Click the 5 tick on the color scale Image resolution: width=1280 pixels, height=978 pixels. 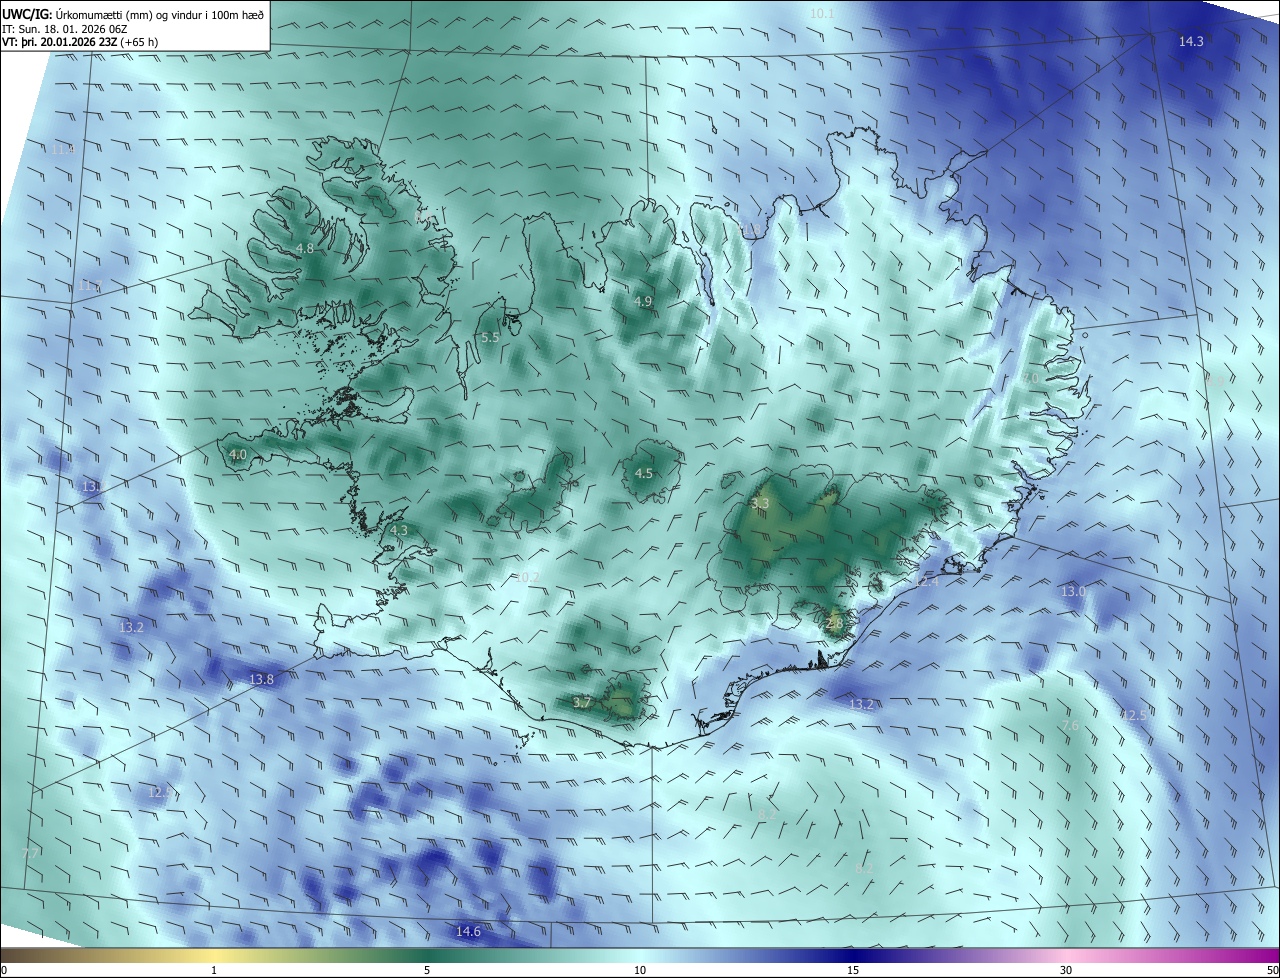pos(427,970)
